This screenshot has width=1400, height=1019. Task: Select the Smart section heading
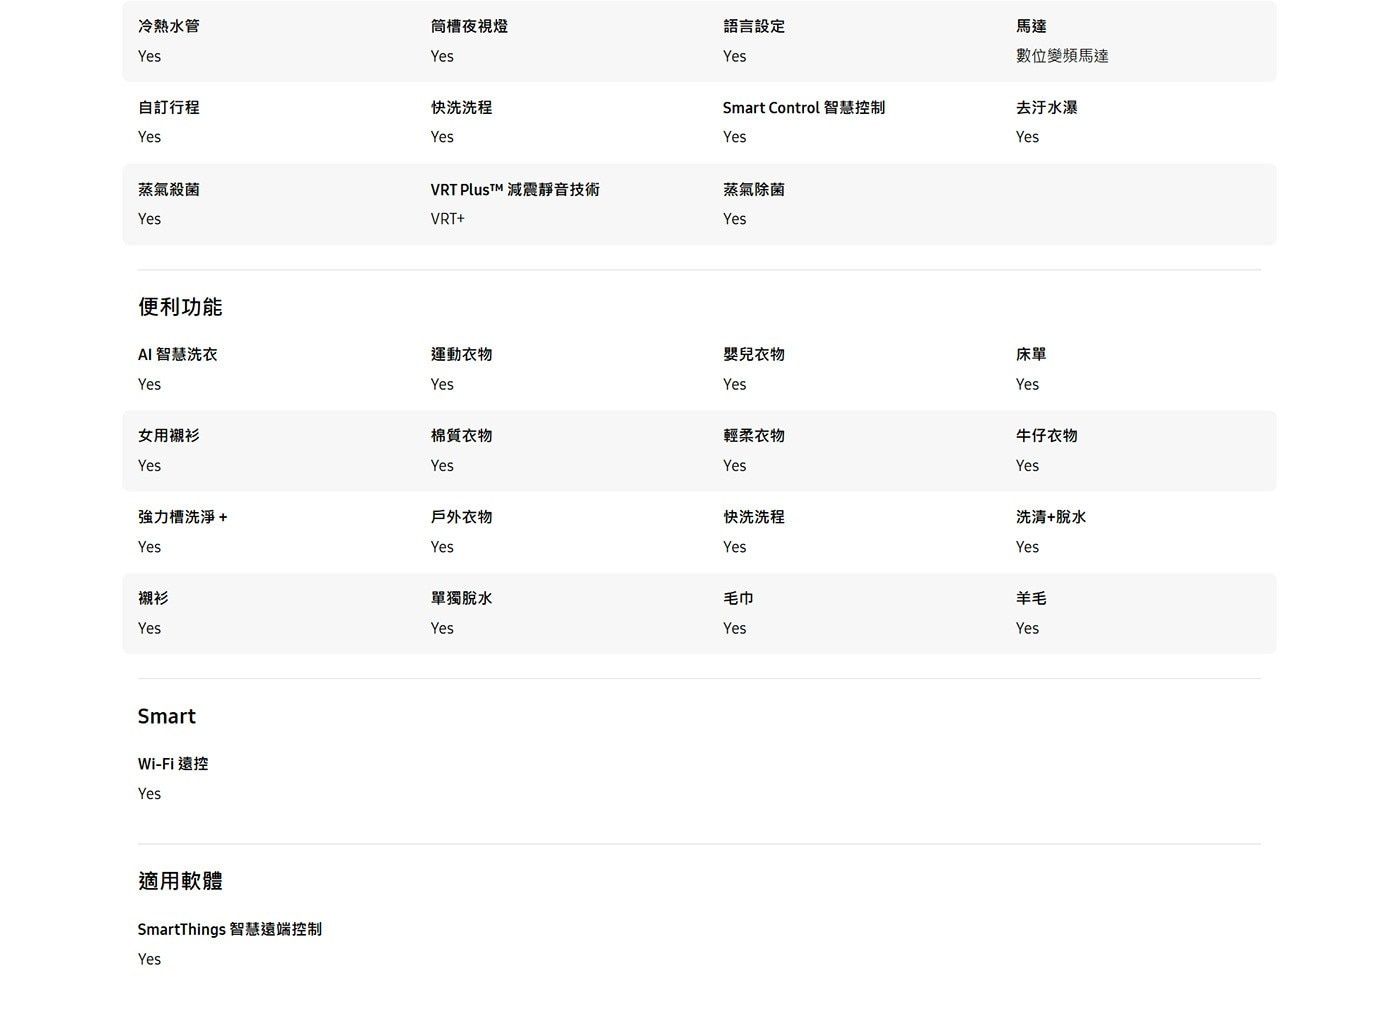(x=167, y=716)
